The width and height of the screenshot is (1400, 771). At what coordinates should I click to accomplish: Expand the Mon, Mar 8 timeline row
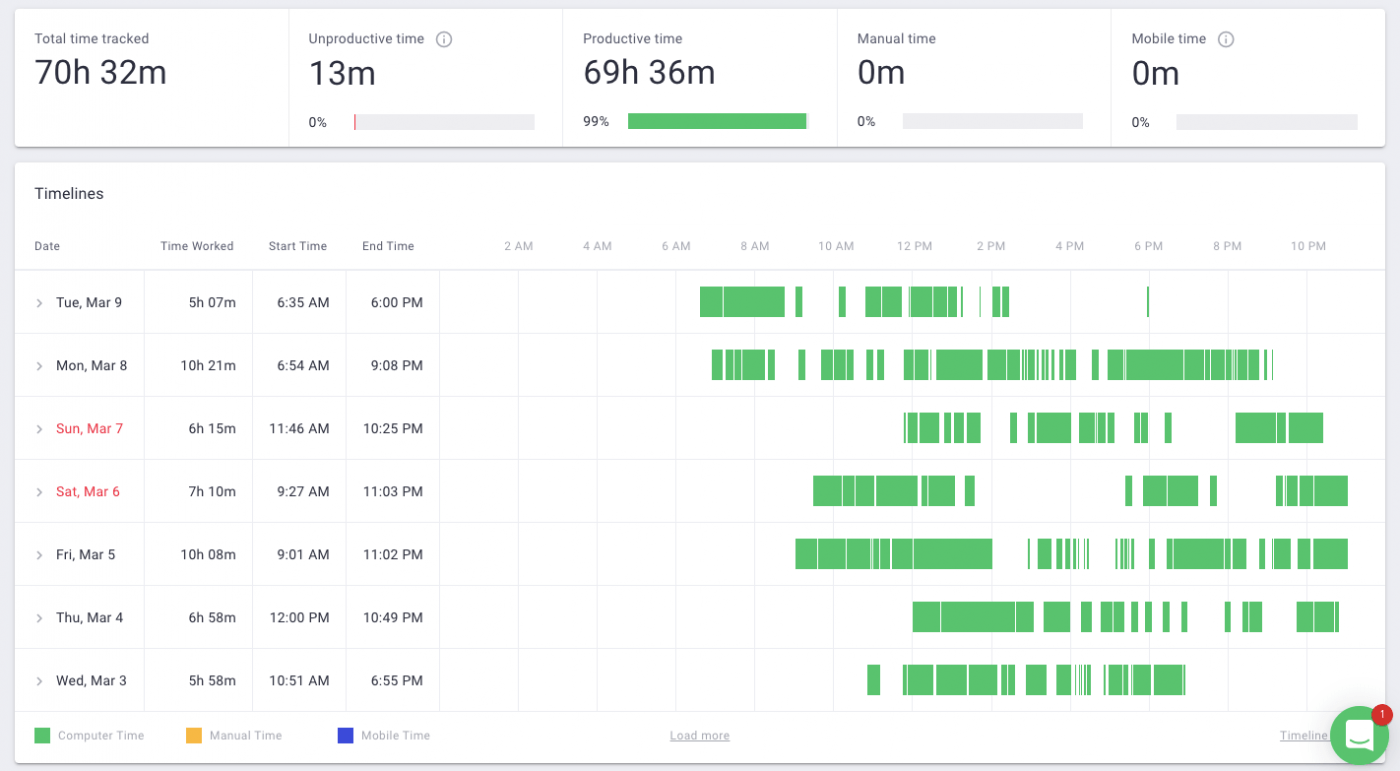click(40, 366)
